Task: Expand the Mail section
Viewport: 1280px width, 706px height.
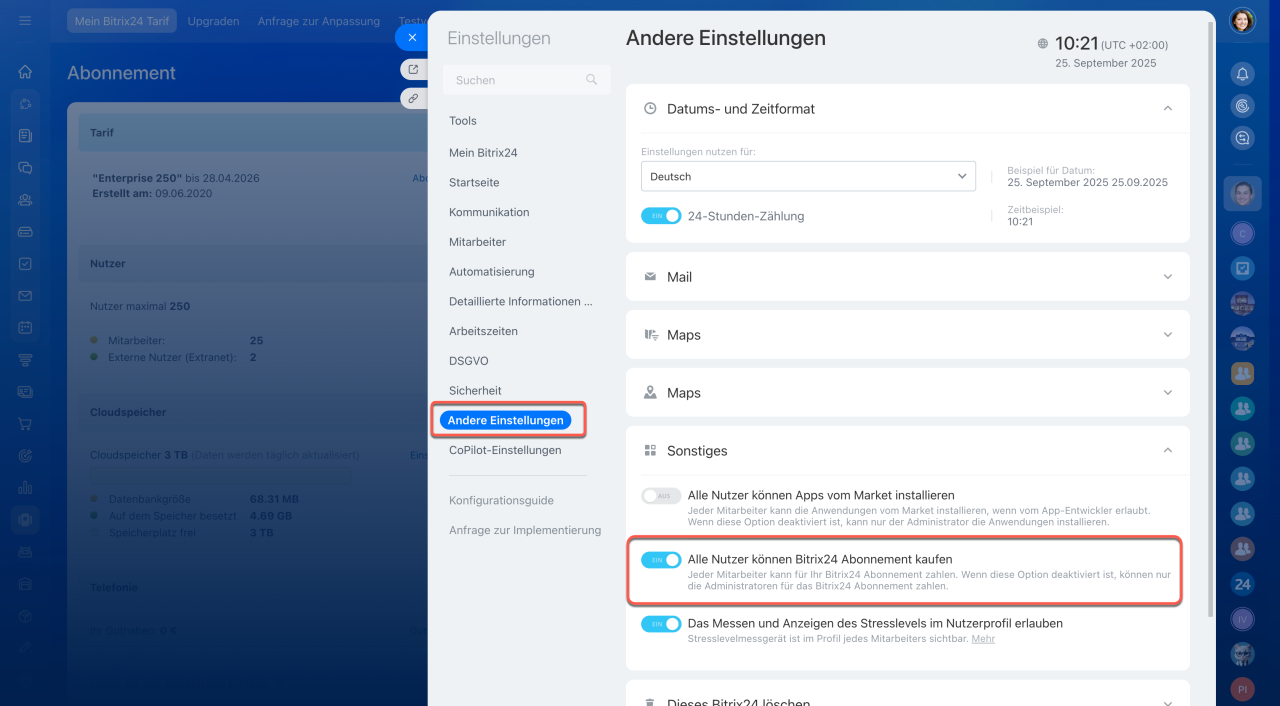Action: 1167,277
